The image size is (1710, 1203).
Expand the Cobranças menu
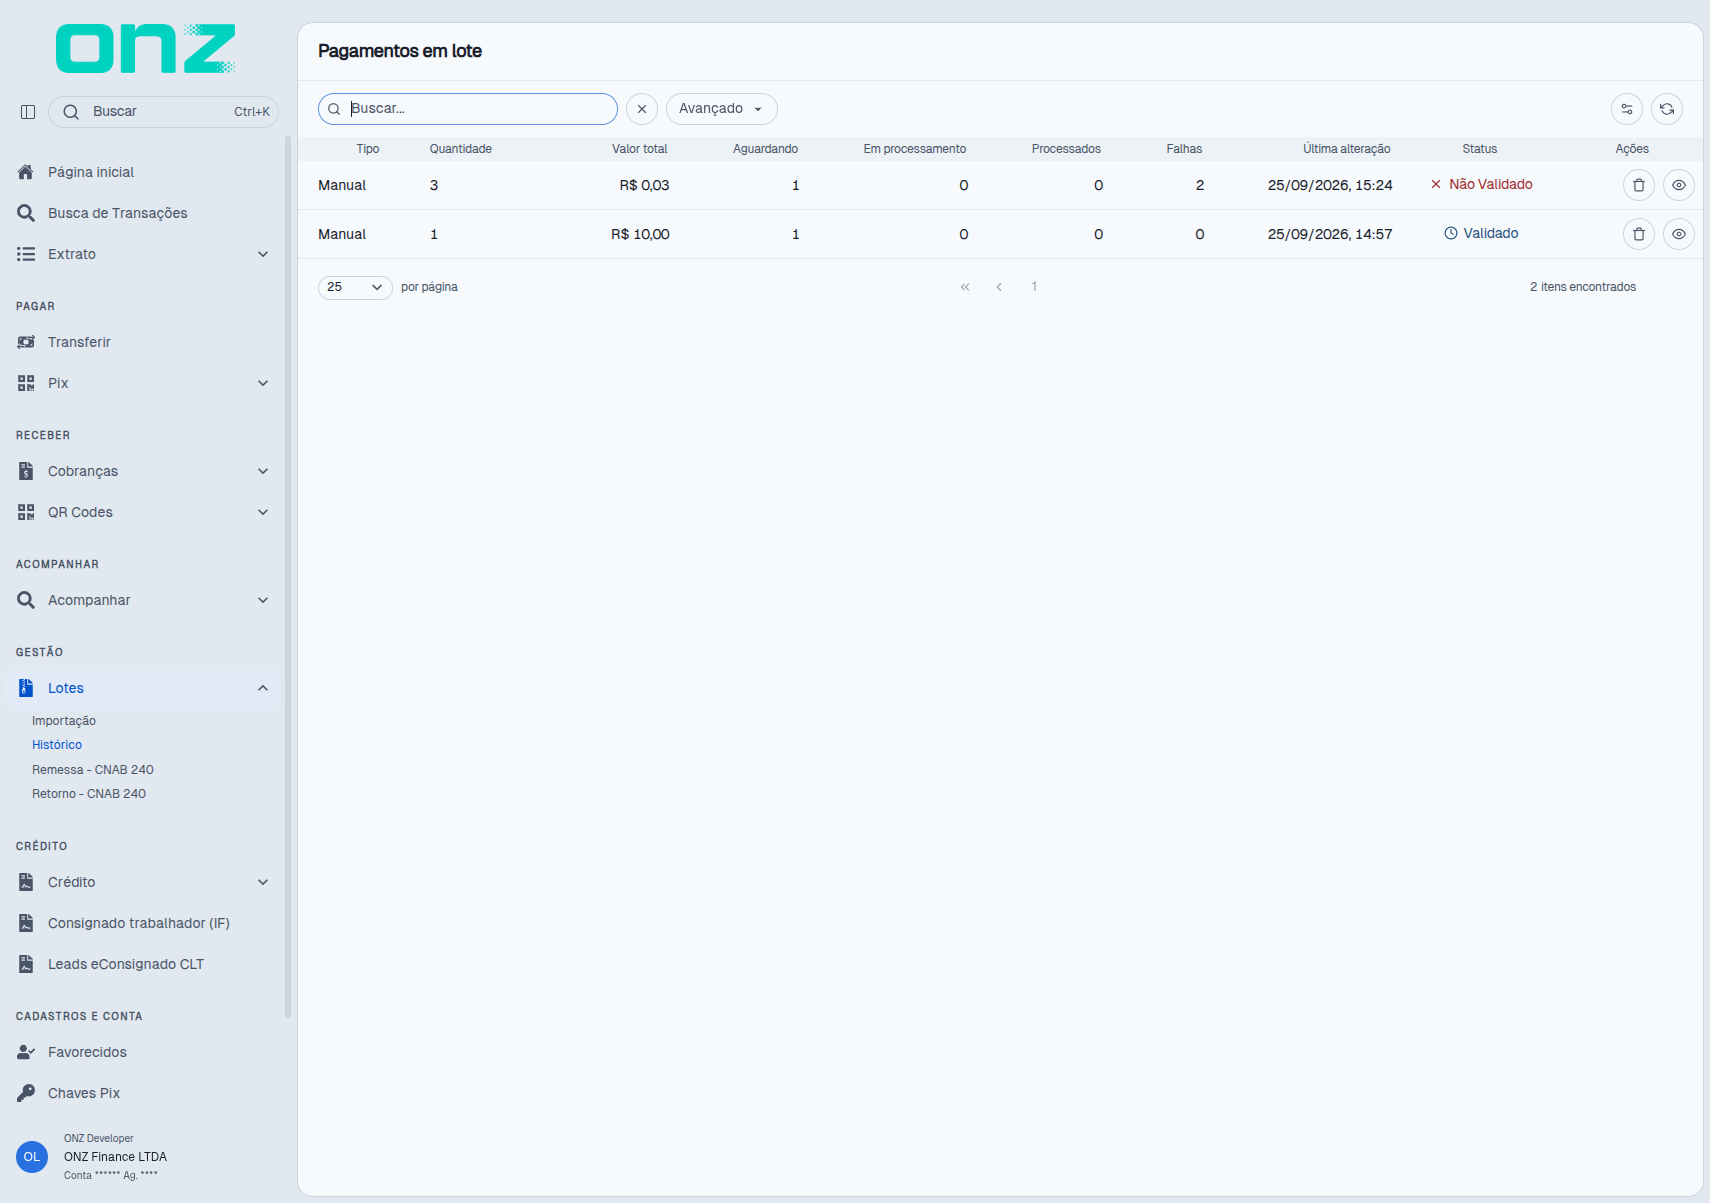(143, 471)
